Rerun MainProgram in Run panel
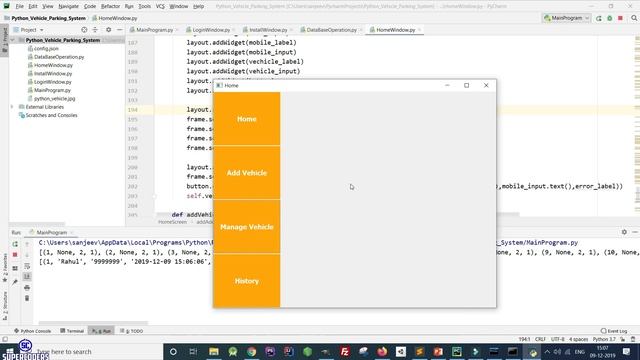 click(x=15, y=244)
